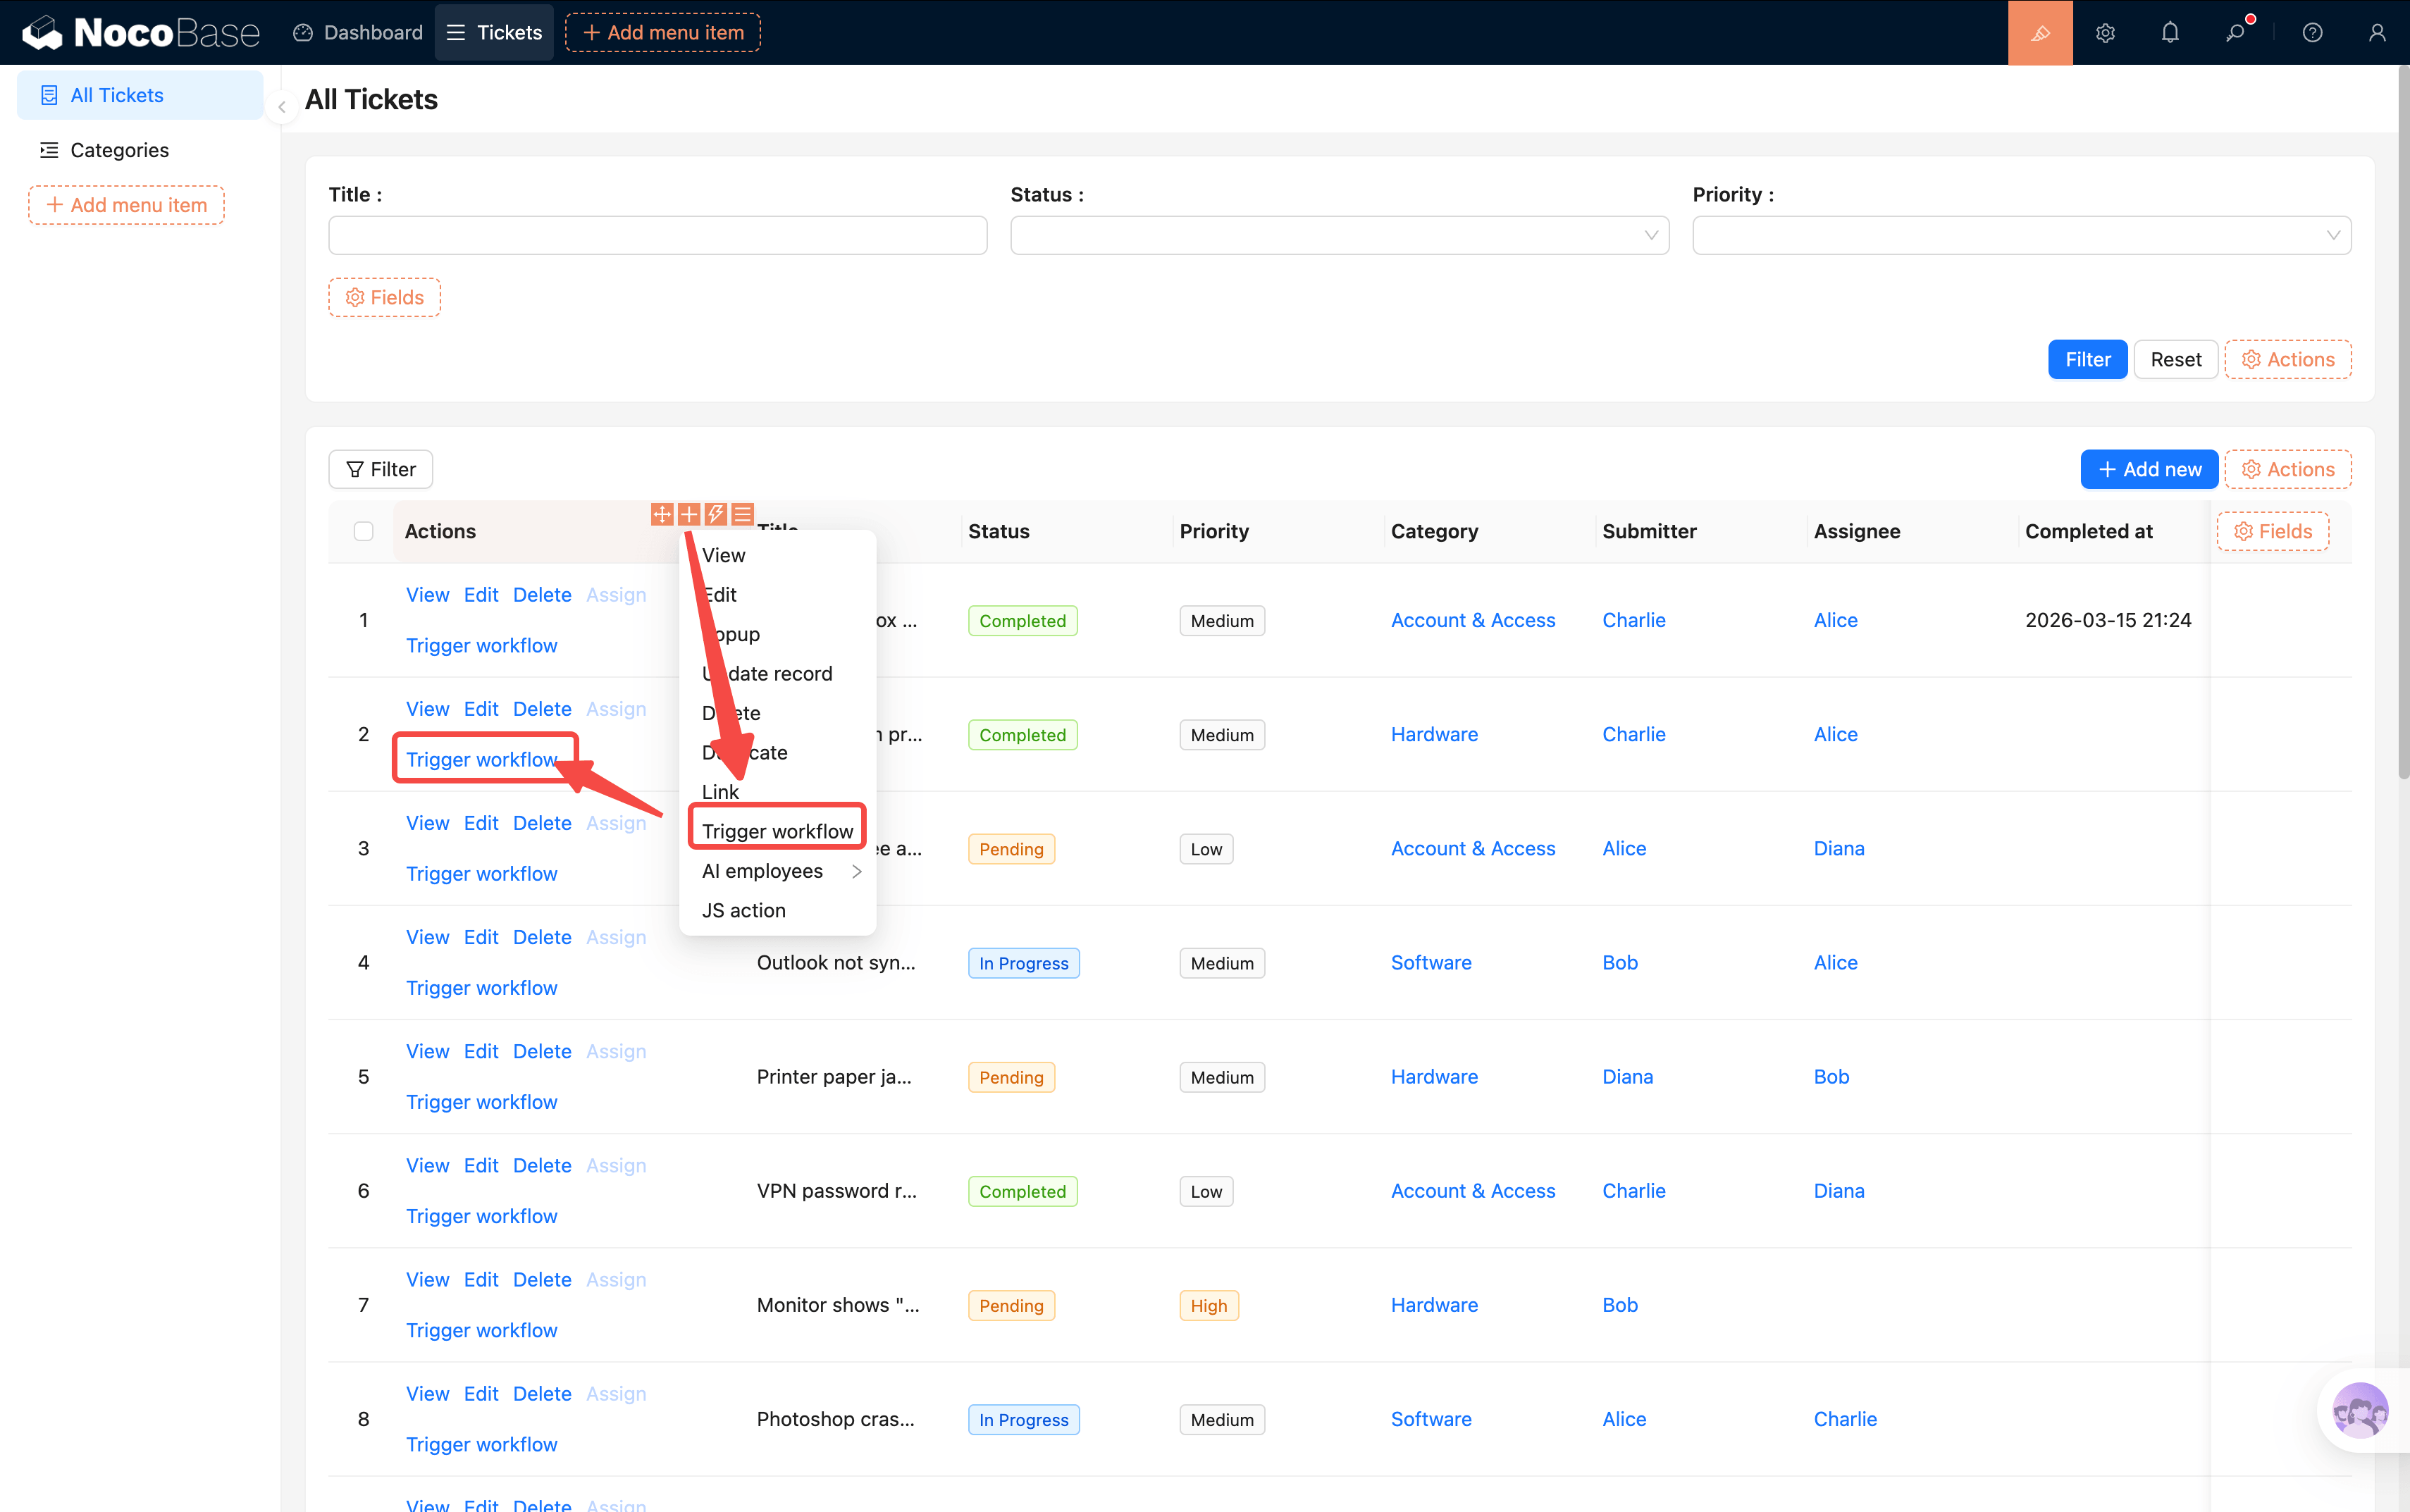Click into the Title filter input
This screenshot has height=1512, width=2410.
pyautogui.click(x=657, y=236)
